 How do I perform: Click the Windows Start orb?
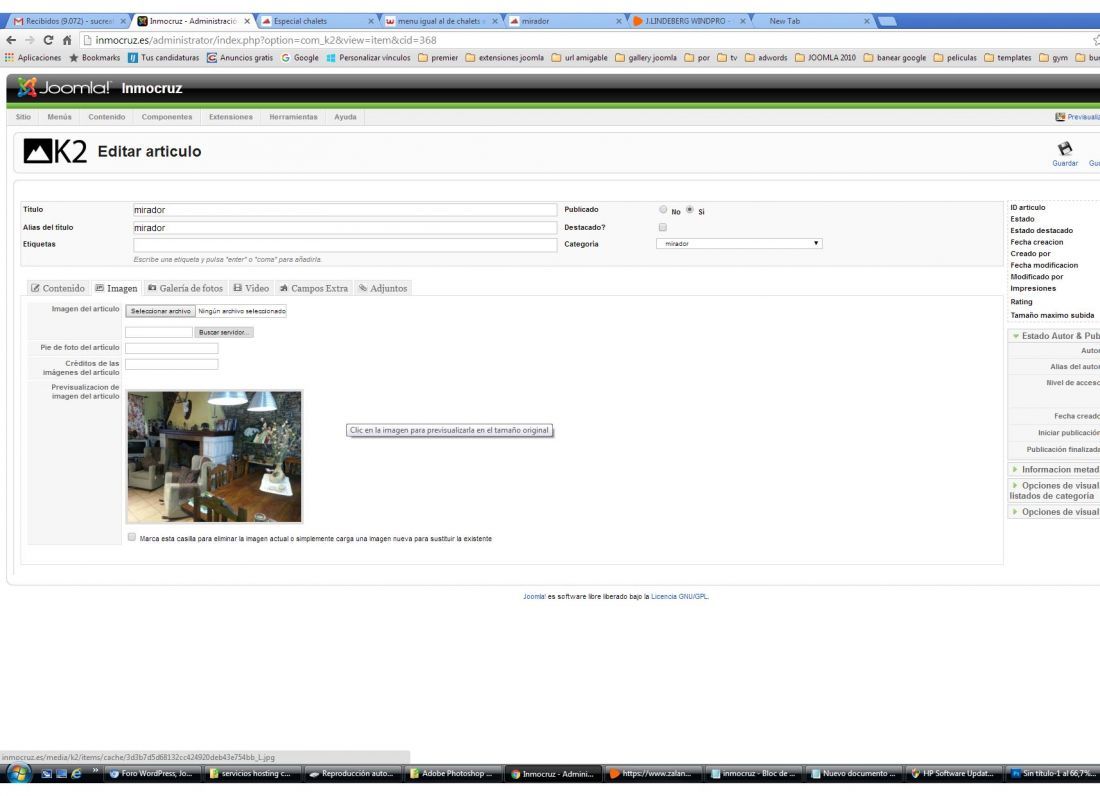point(18,774)
